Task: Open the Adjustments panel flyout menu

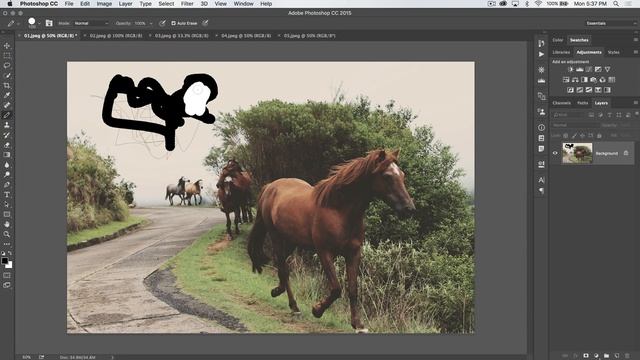Action: pyautogui.click(x=636, y=52)
